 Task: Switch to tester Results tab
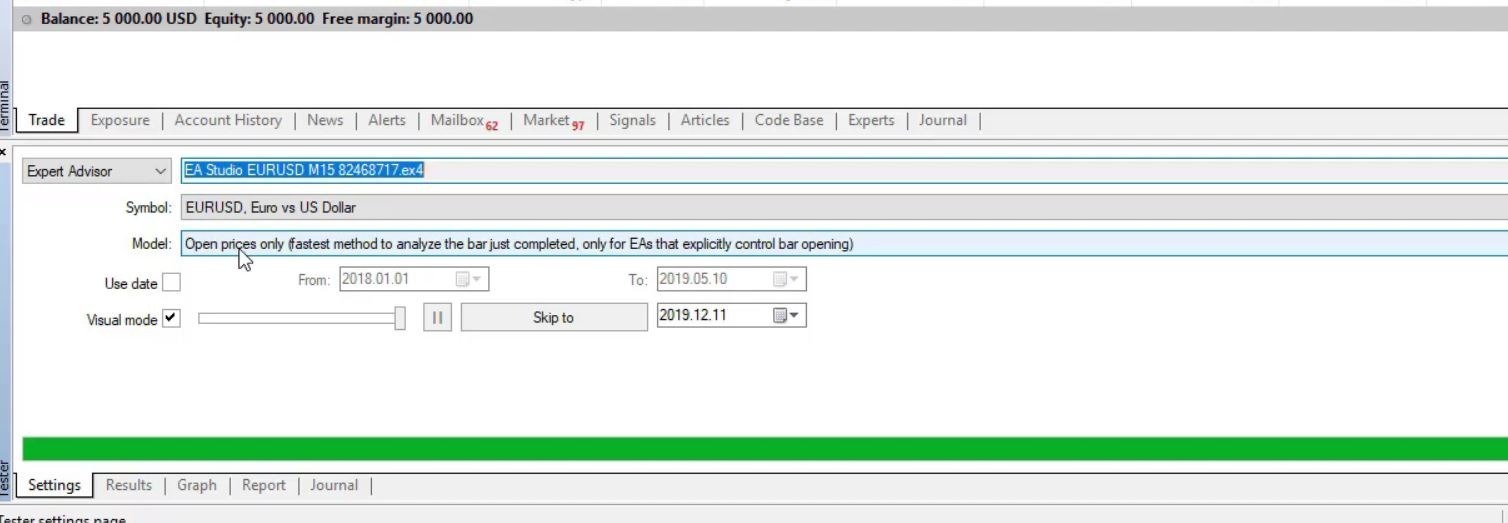click(129, 485)
